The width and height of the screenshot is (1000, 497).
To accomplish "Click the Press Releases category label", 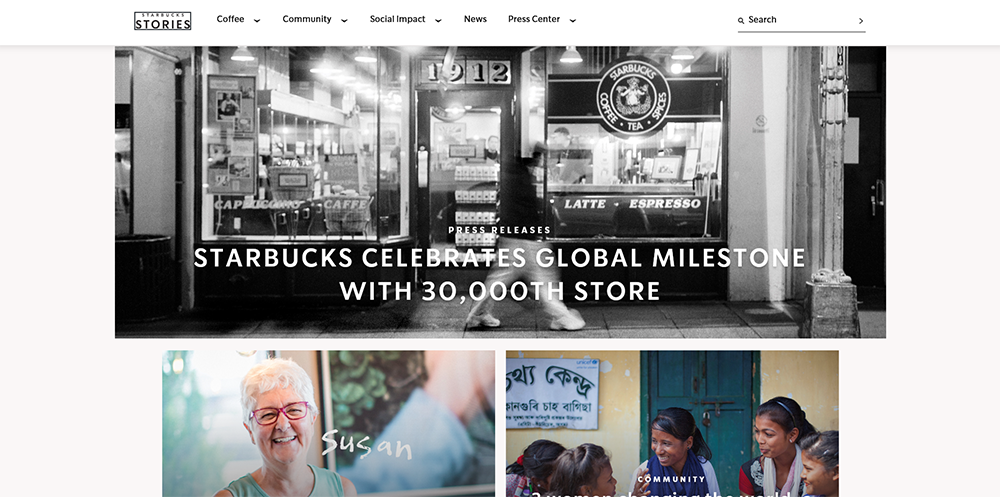I will [499, 230].
